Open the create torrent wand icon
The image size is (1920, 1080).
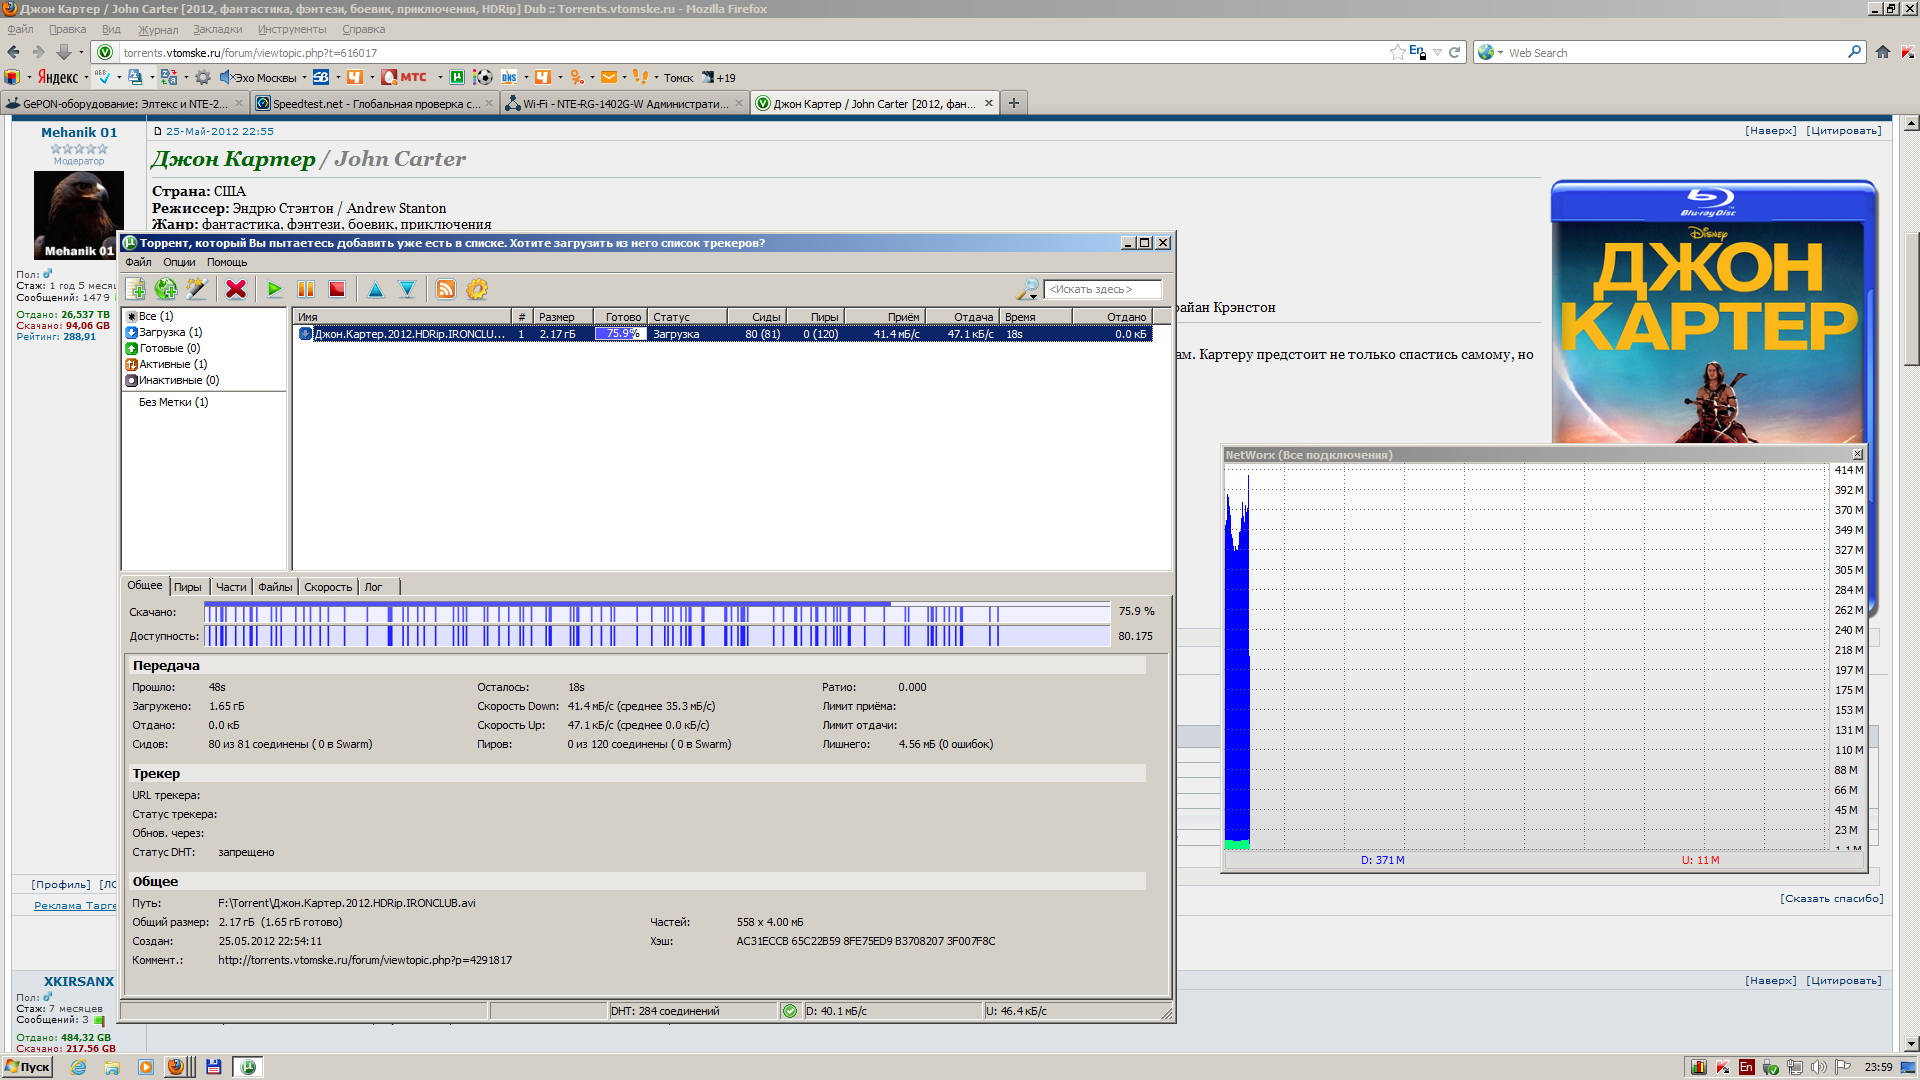point(197,289)
